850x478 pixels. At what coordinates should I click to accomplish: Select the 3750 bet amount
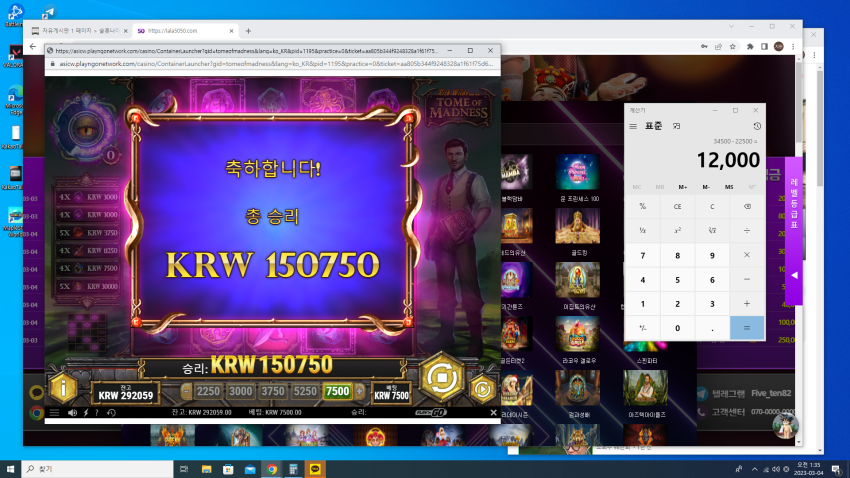(x=273, y=391)
